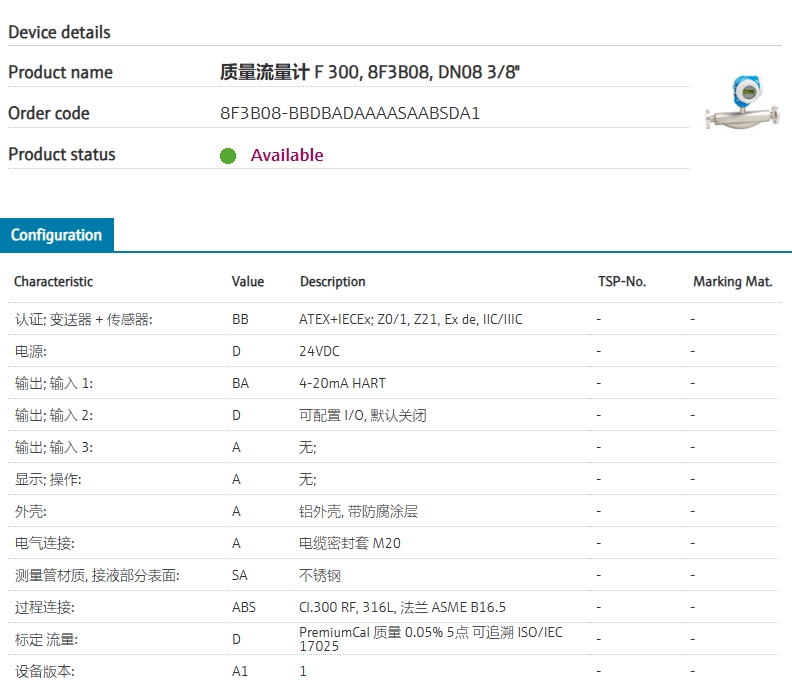This screenshot has height=696, width=792.
Task: Click the 输出; 输入 1: characteristic label
Action: click(x=54, y=383)
